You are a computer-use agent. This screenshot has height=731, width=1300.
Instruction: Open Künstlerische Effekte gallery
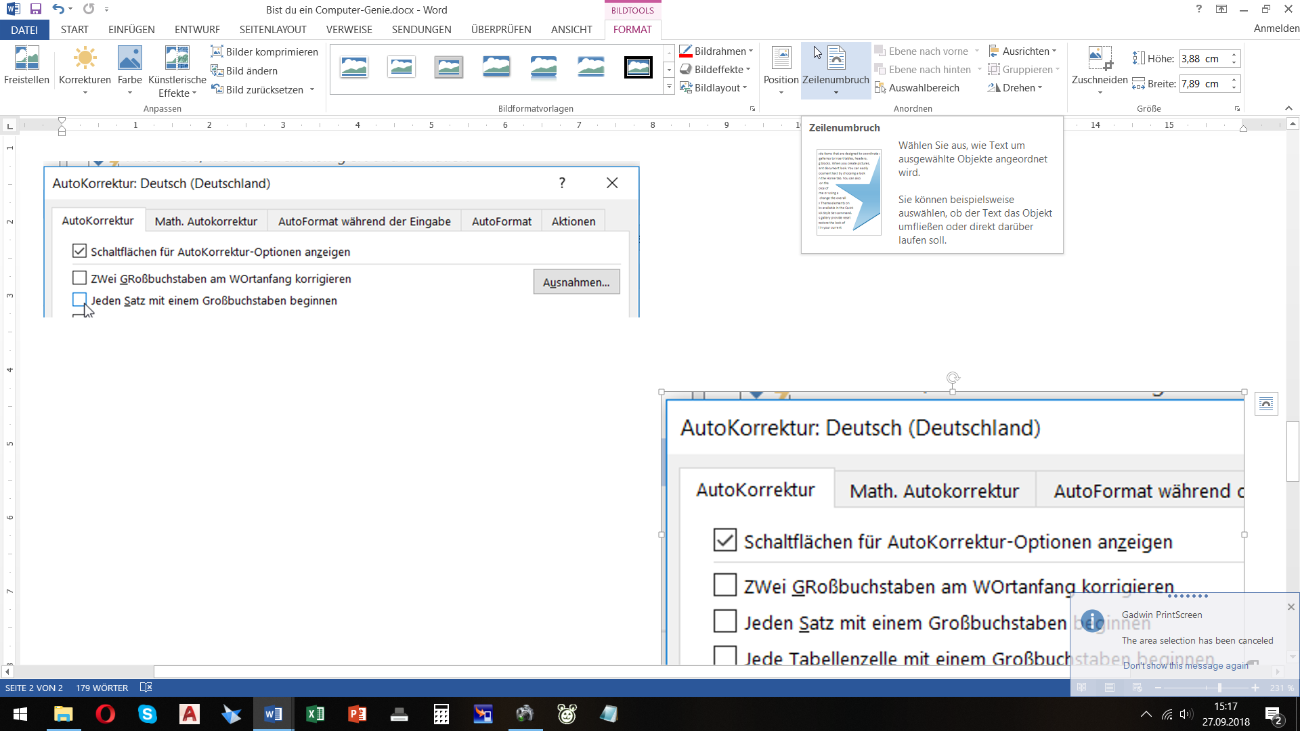coord(177,70)
